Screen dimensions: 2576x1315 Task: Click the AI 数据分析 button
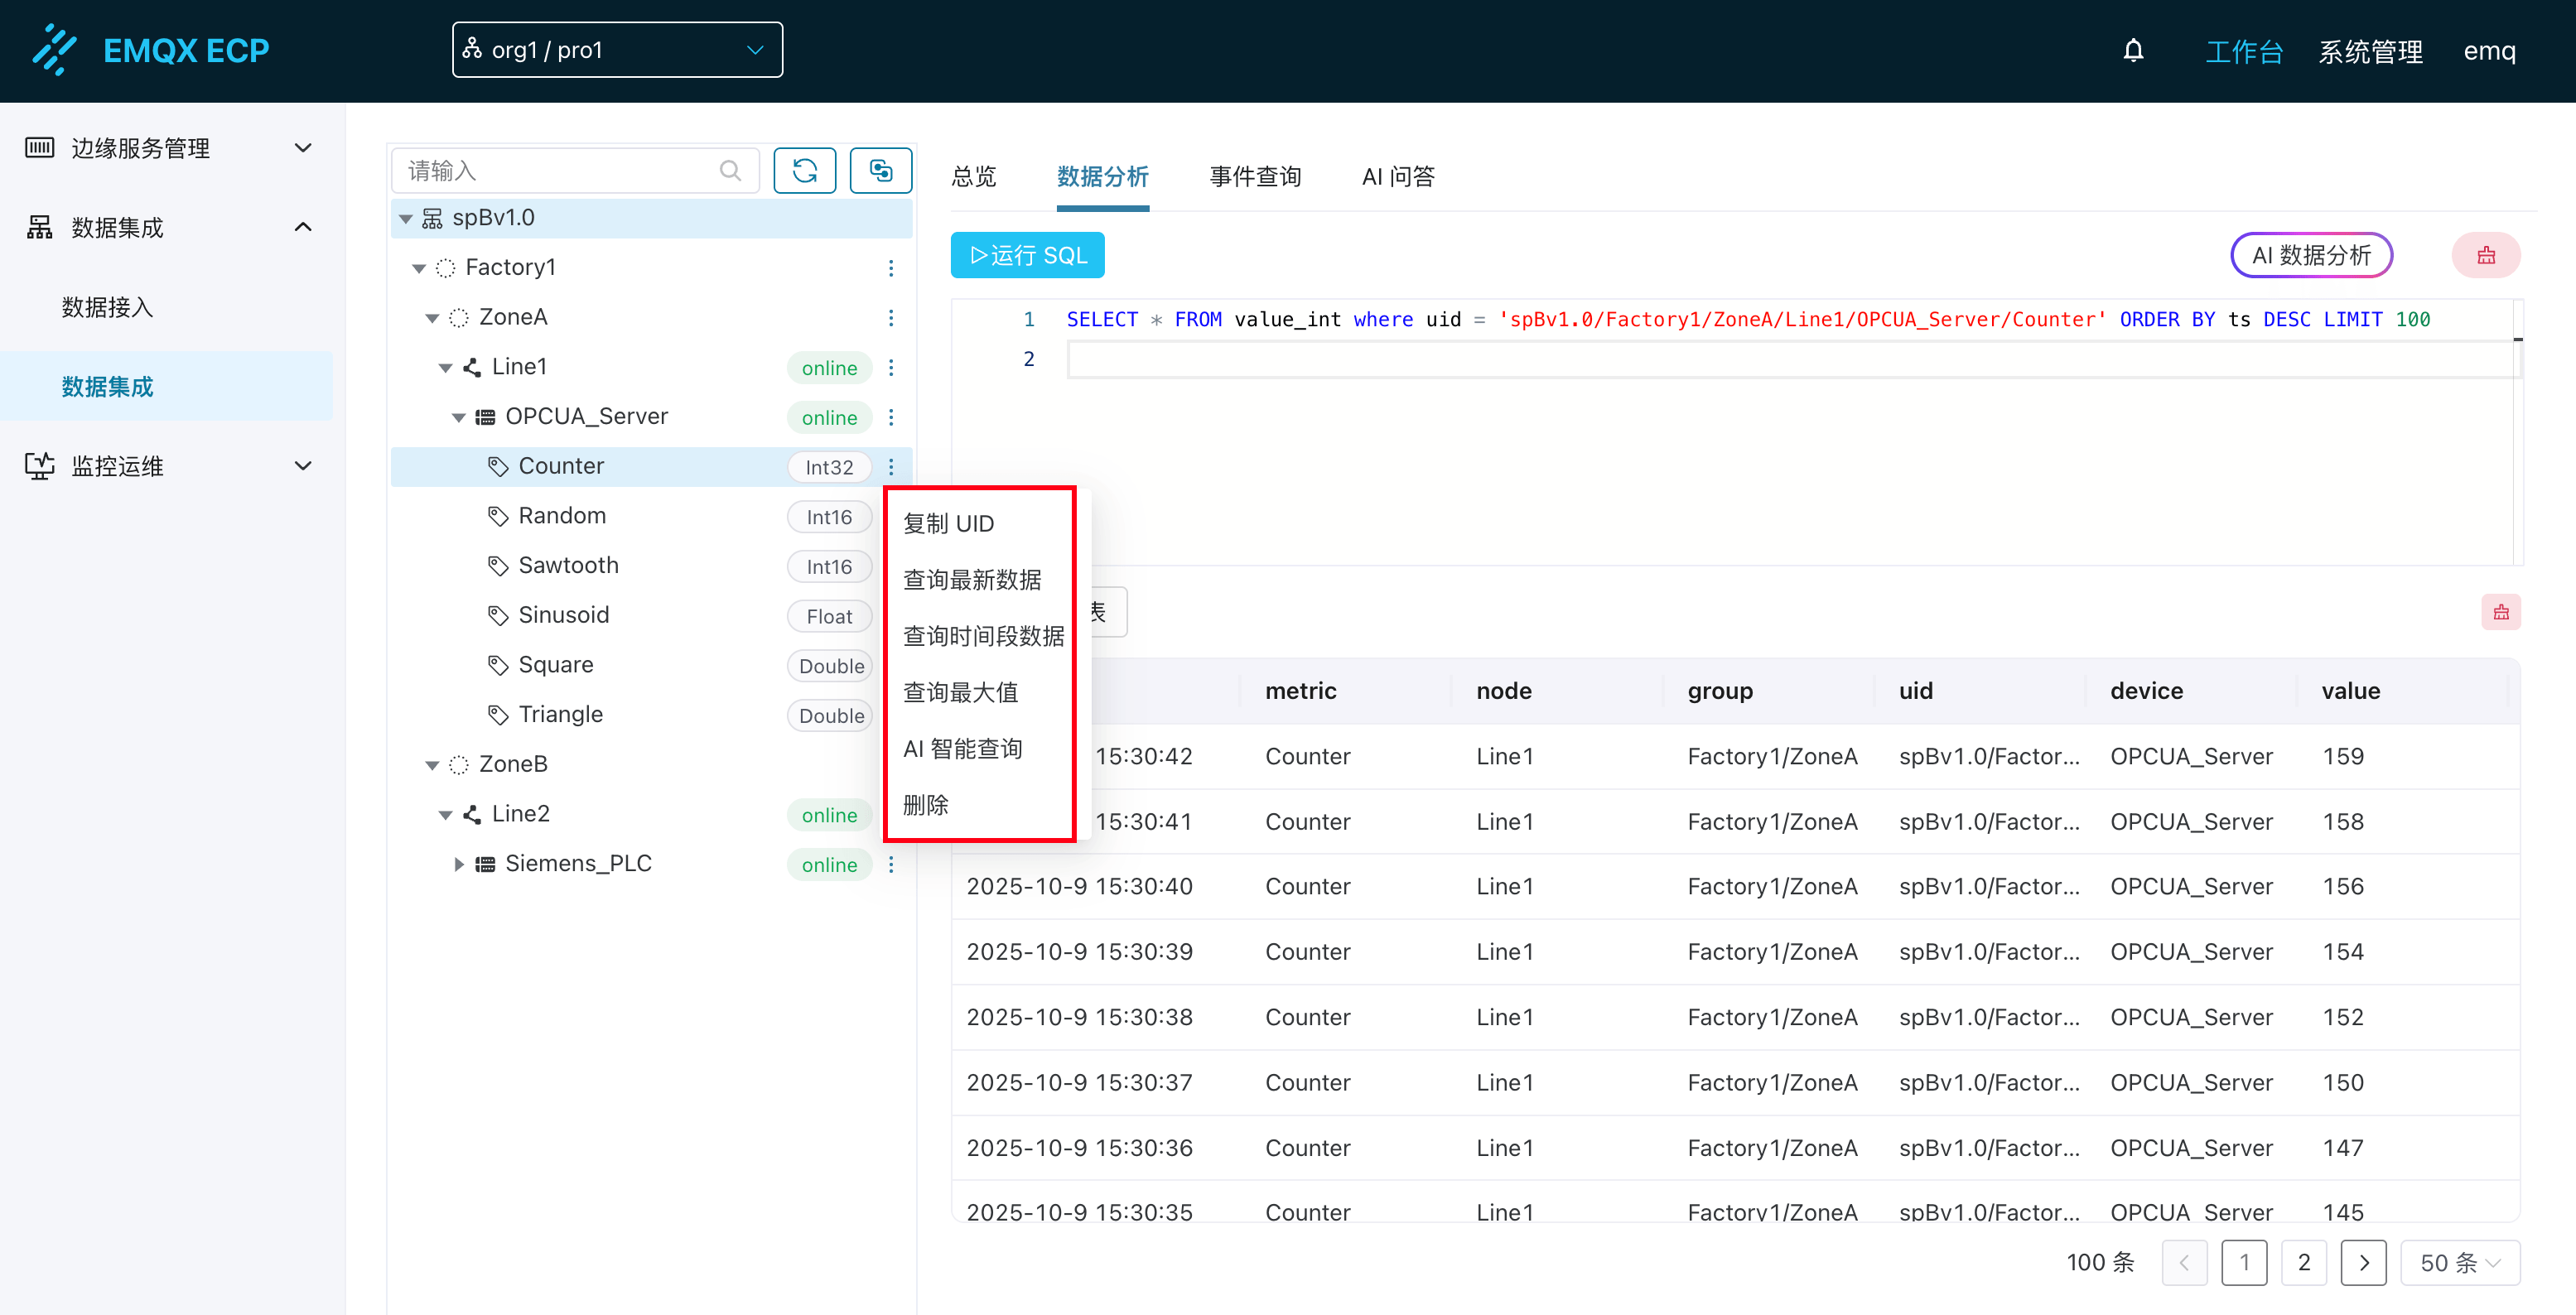(x=2310, y=256)
